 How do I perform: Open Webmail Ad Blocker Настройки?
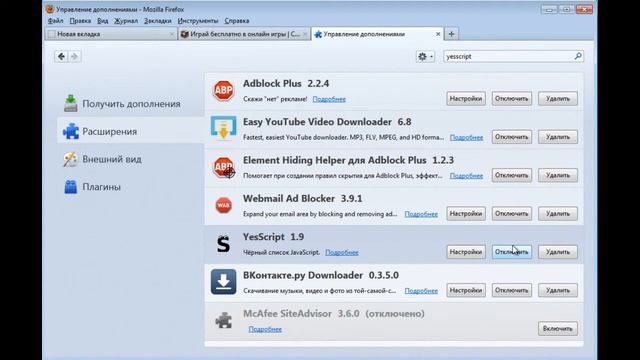coord(466,213)
